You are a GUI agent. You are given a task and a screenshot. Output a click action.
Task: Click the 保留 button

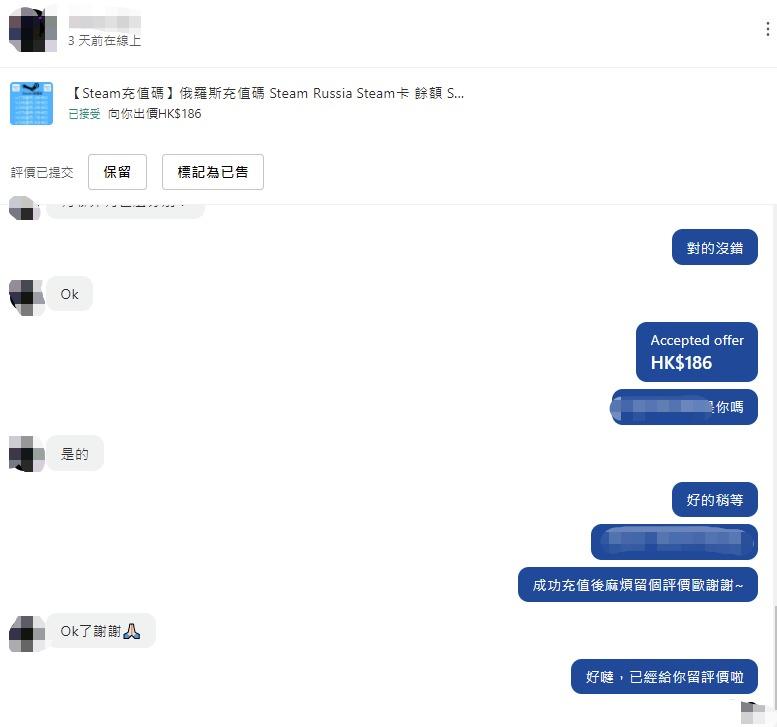click(x=117, y=172)
